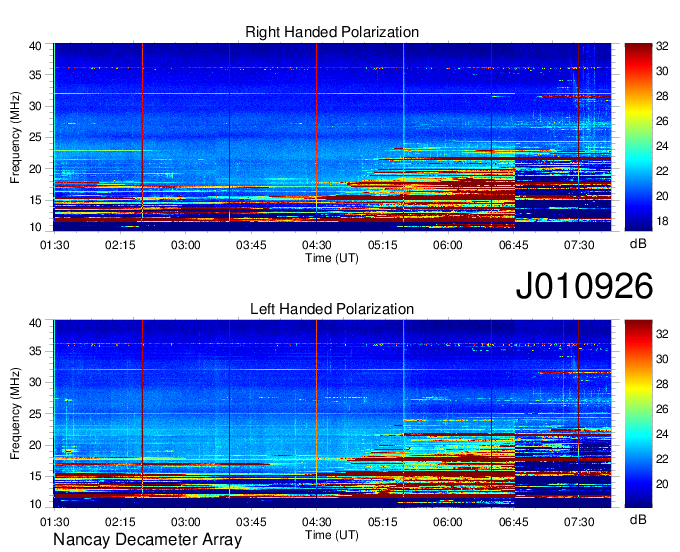The image size is (680, 552).
Task: Click the 06:00 time tick on bottom plot
Action: [x=448, y=522]
